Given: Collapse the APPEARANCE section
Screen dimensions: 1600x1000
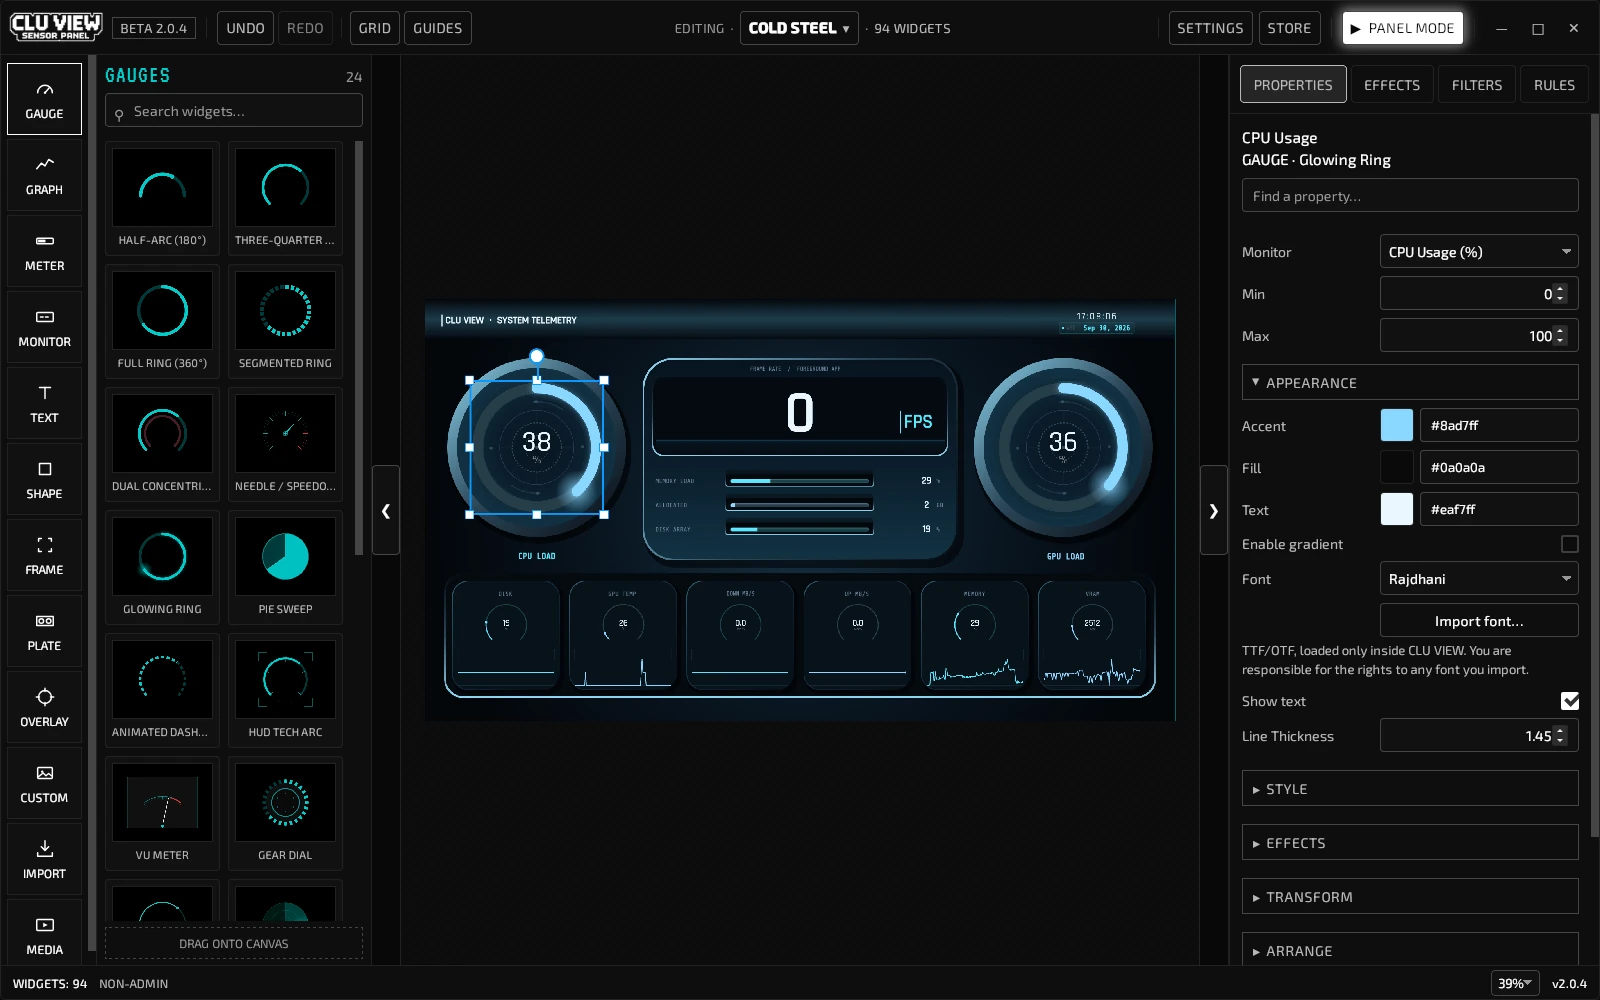Looking at the screenshot, I should tap(1410, 383).
